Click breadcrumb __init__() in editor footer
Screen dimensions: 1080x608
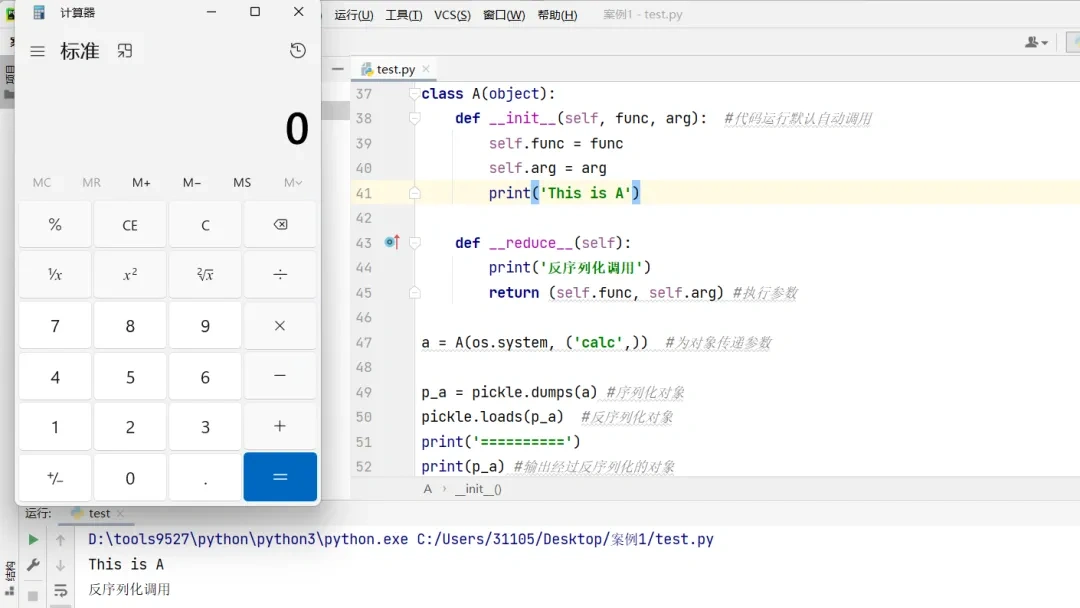(478, 489)
